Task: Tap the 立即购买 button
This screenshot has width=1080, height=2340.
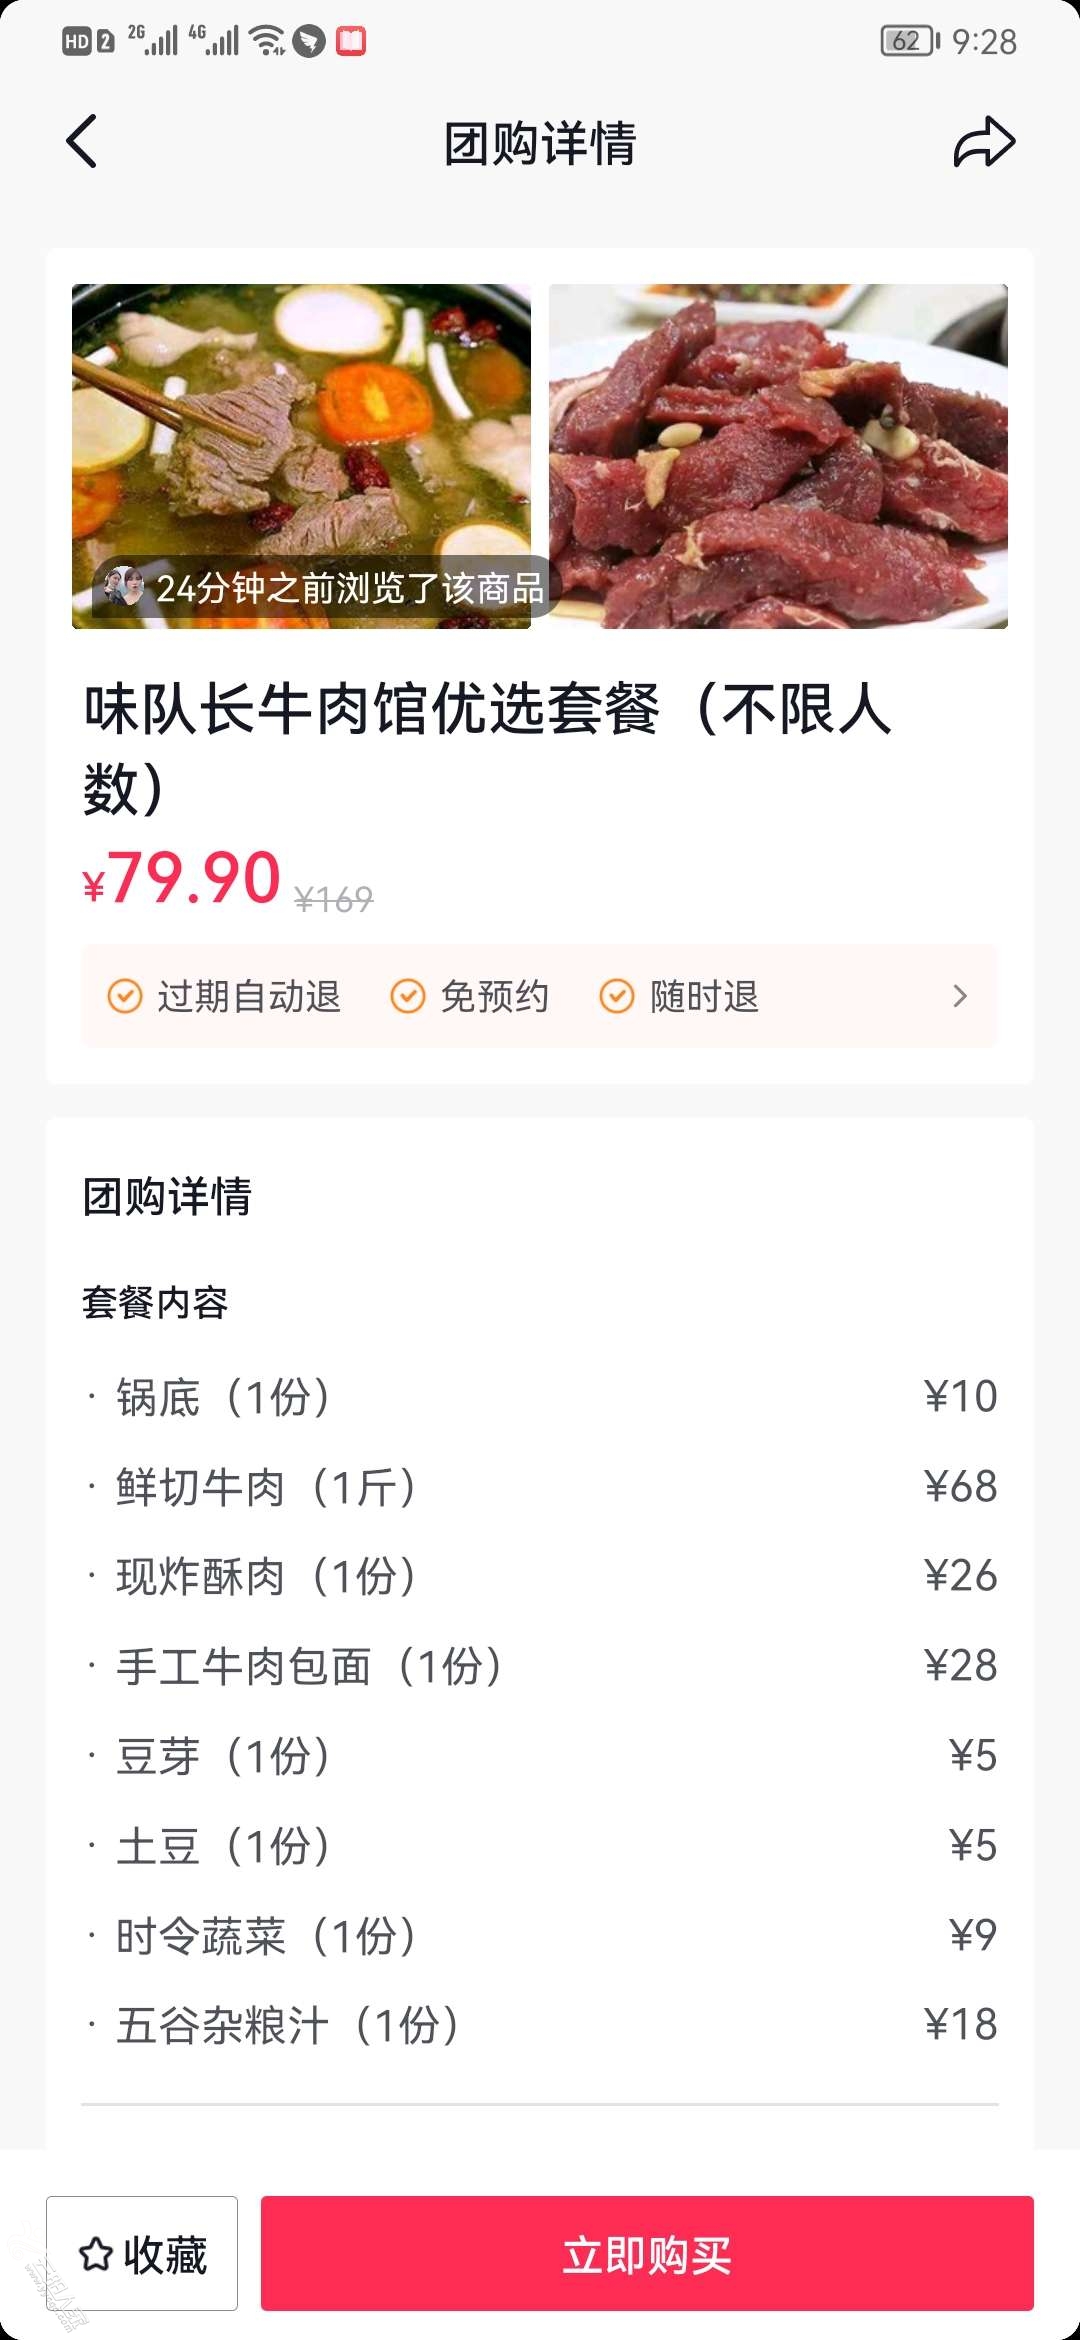Action: [647, 2253]
